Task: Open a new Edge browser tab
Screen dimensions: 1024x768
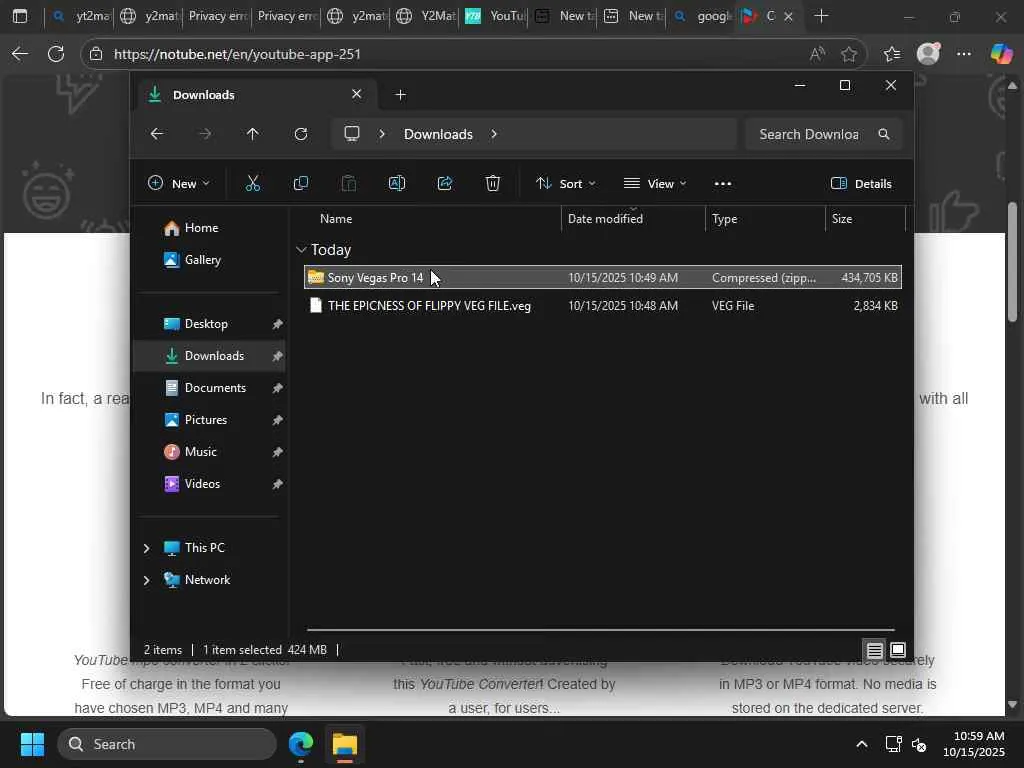Action: pyautogui.click(x=822, y=16)
